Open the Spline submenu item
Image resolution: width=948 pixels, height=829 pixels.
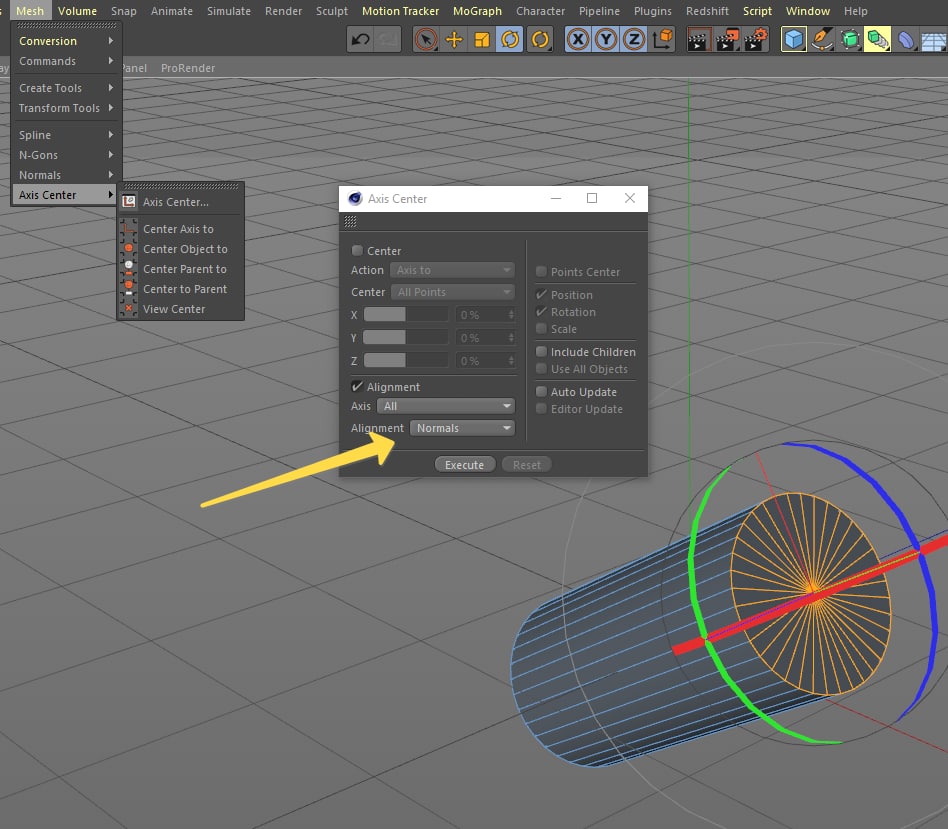67,135
